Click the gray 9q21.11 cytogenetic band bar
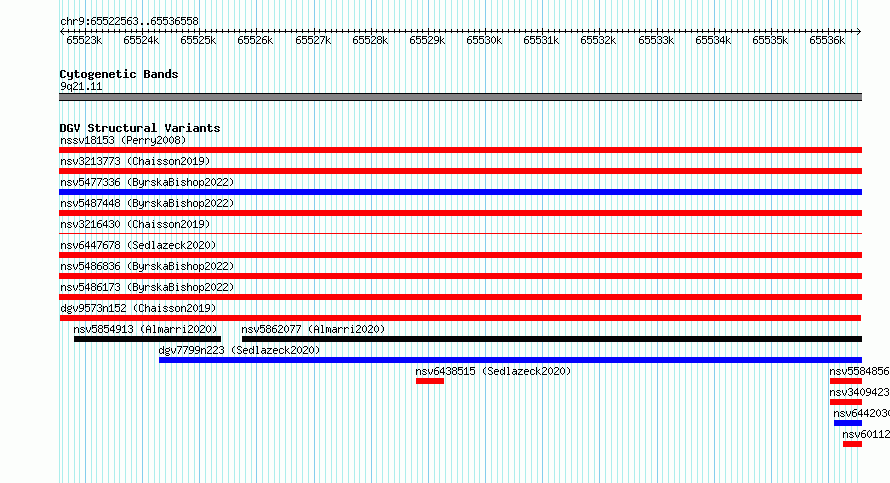 point(460,97)
